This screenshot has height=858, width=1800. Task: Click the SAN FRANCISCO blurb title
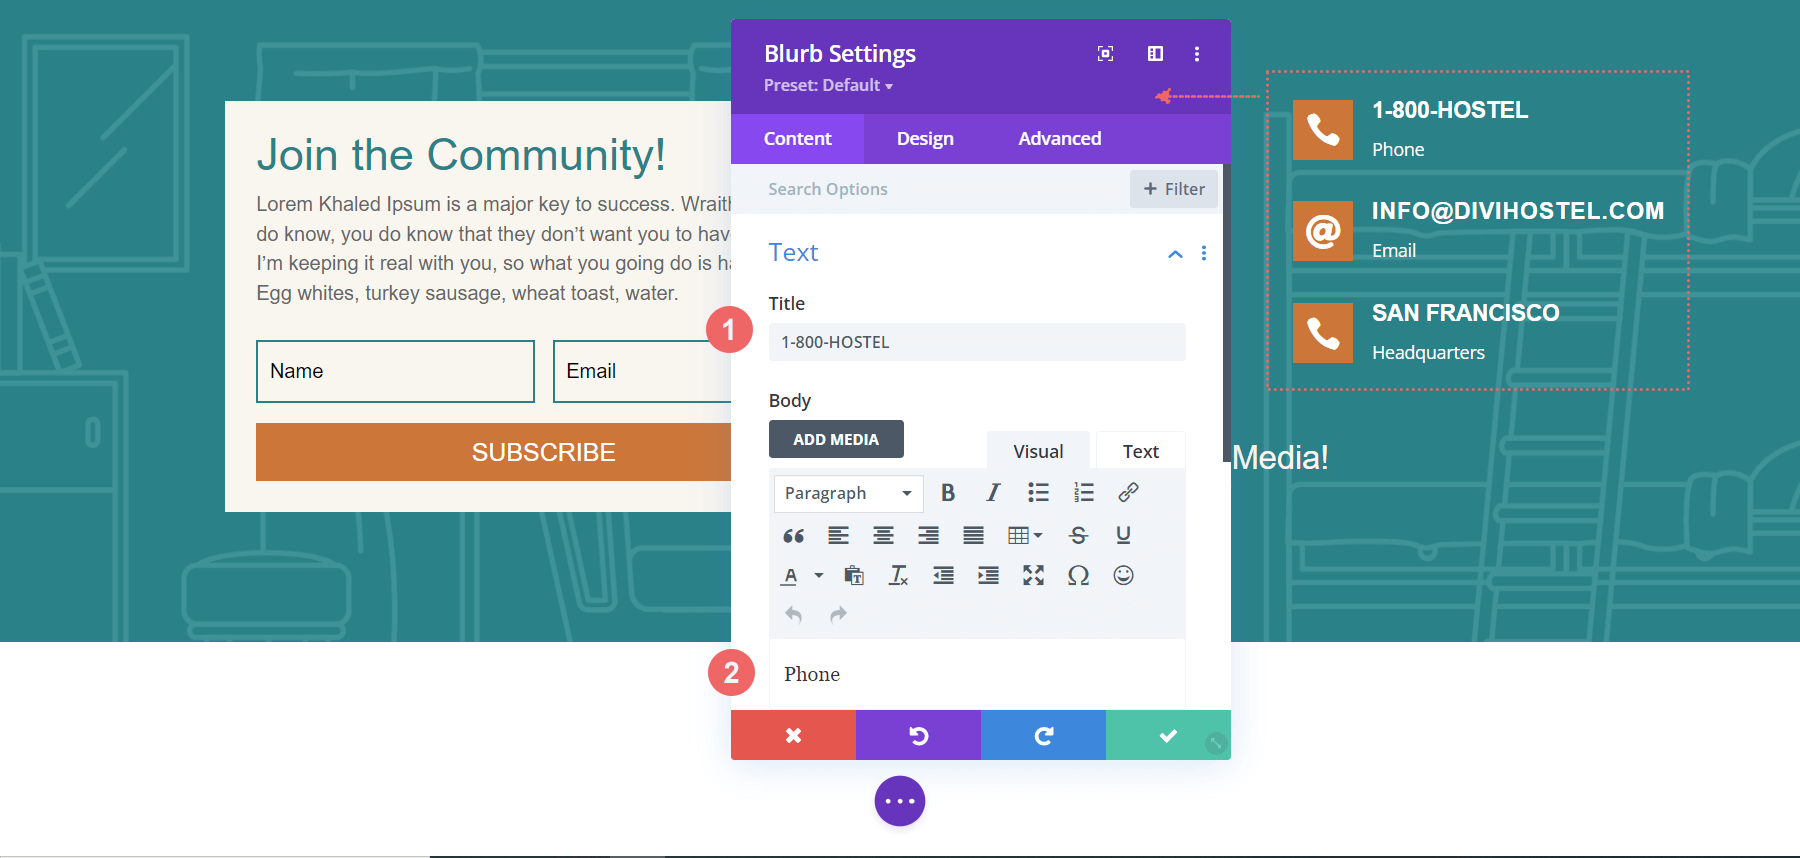1465,313
